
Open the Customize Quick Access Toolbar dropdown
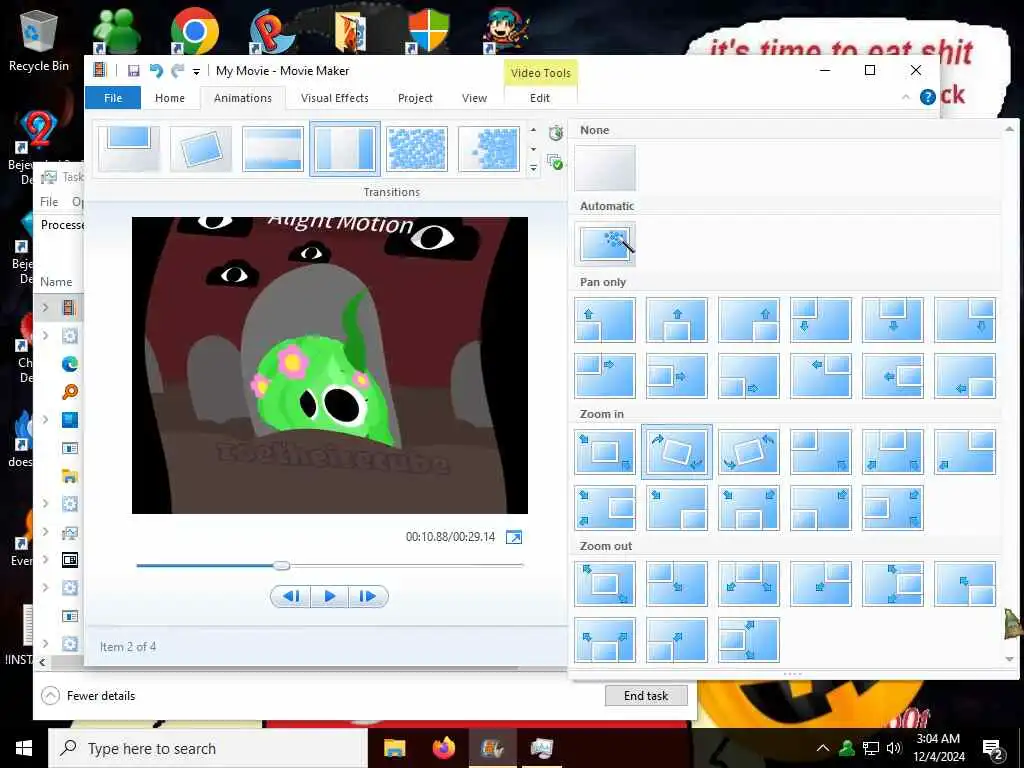point(196,72)
